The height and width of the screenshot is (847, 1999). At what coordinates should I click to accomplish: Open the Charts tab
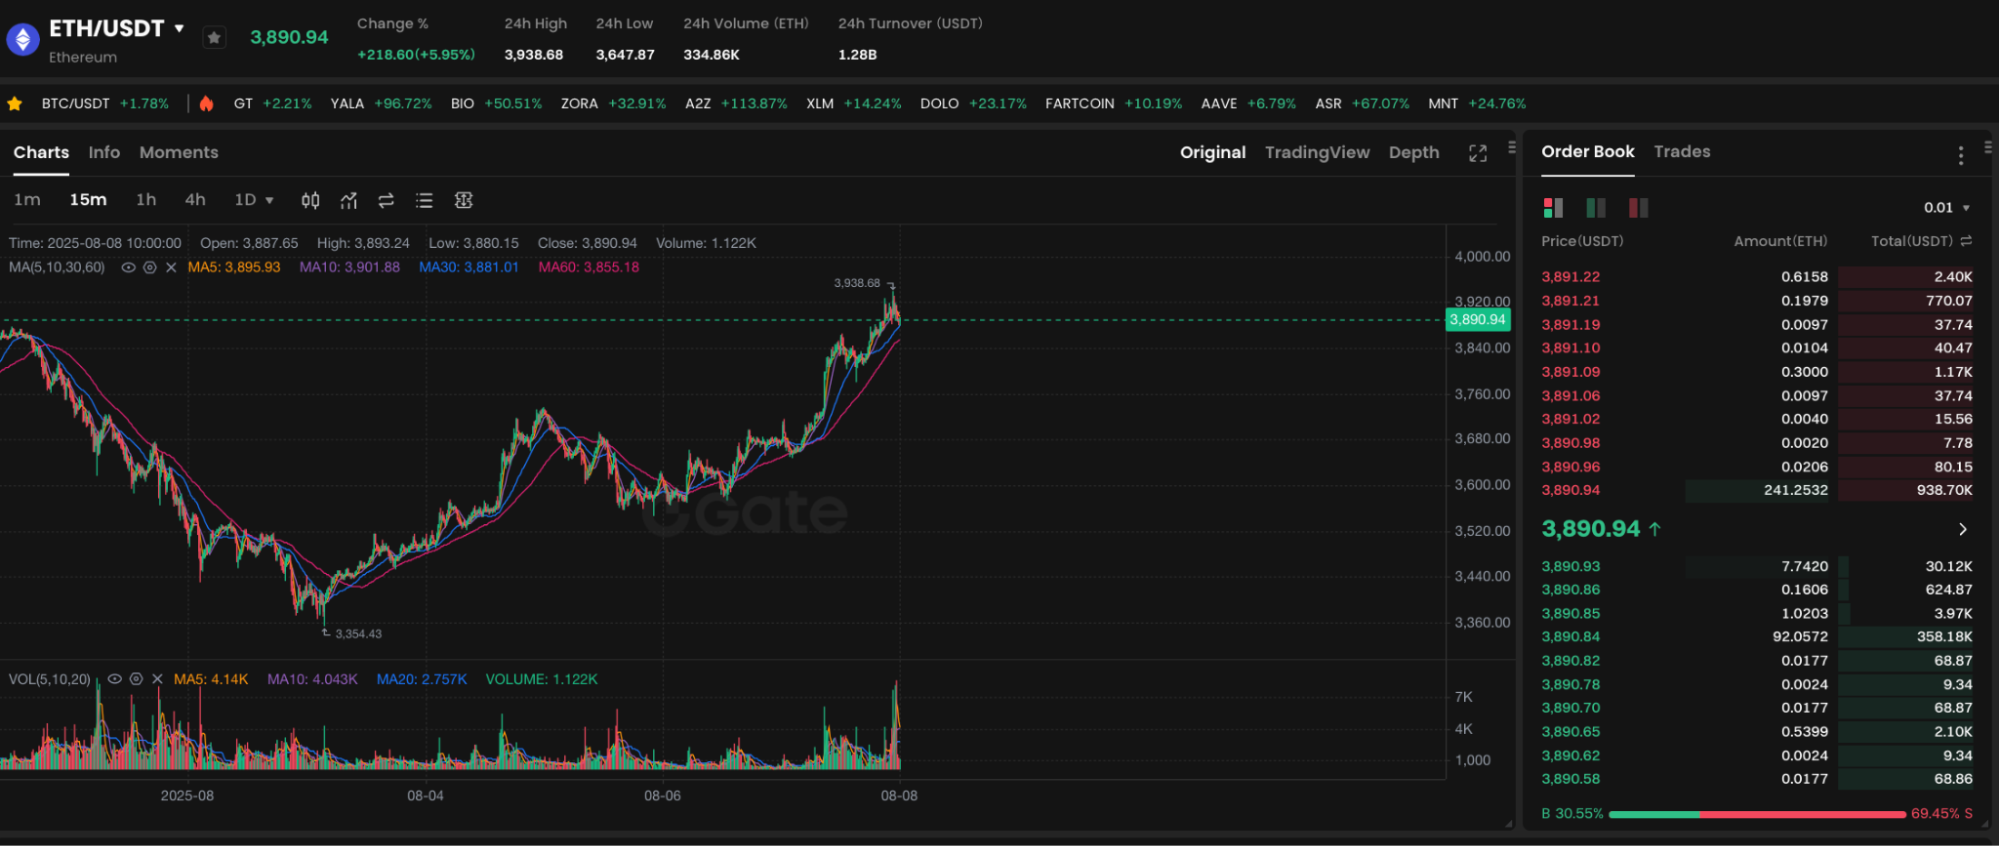[x=41, y=153]
